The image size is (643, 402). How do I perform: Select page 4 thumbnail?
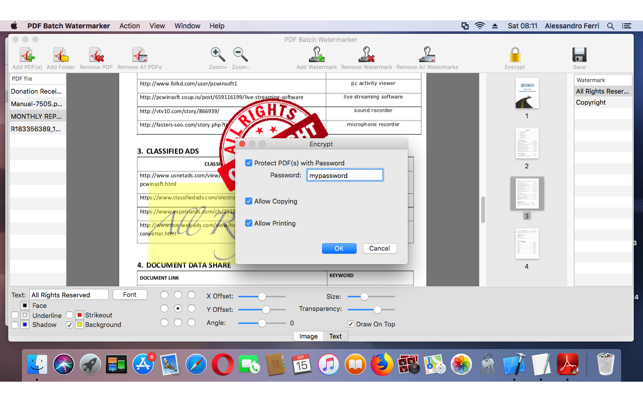[x=527, y=244]
